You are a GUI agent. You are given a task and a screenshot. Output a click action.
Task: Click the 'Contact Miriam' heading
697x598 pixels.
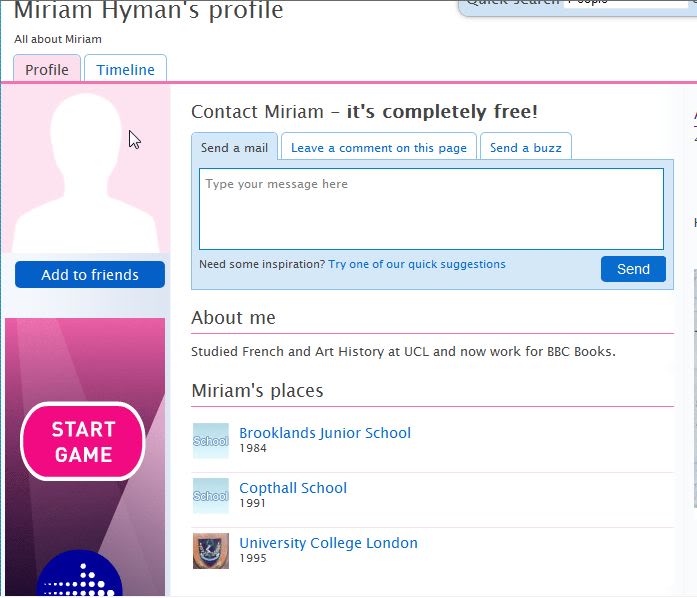tap(365, 112)
